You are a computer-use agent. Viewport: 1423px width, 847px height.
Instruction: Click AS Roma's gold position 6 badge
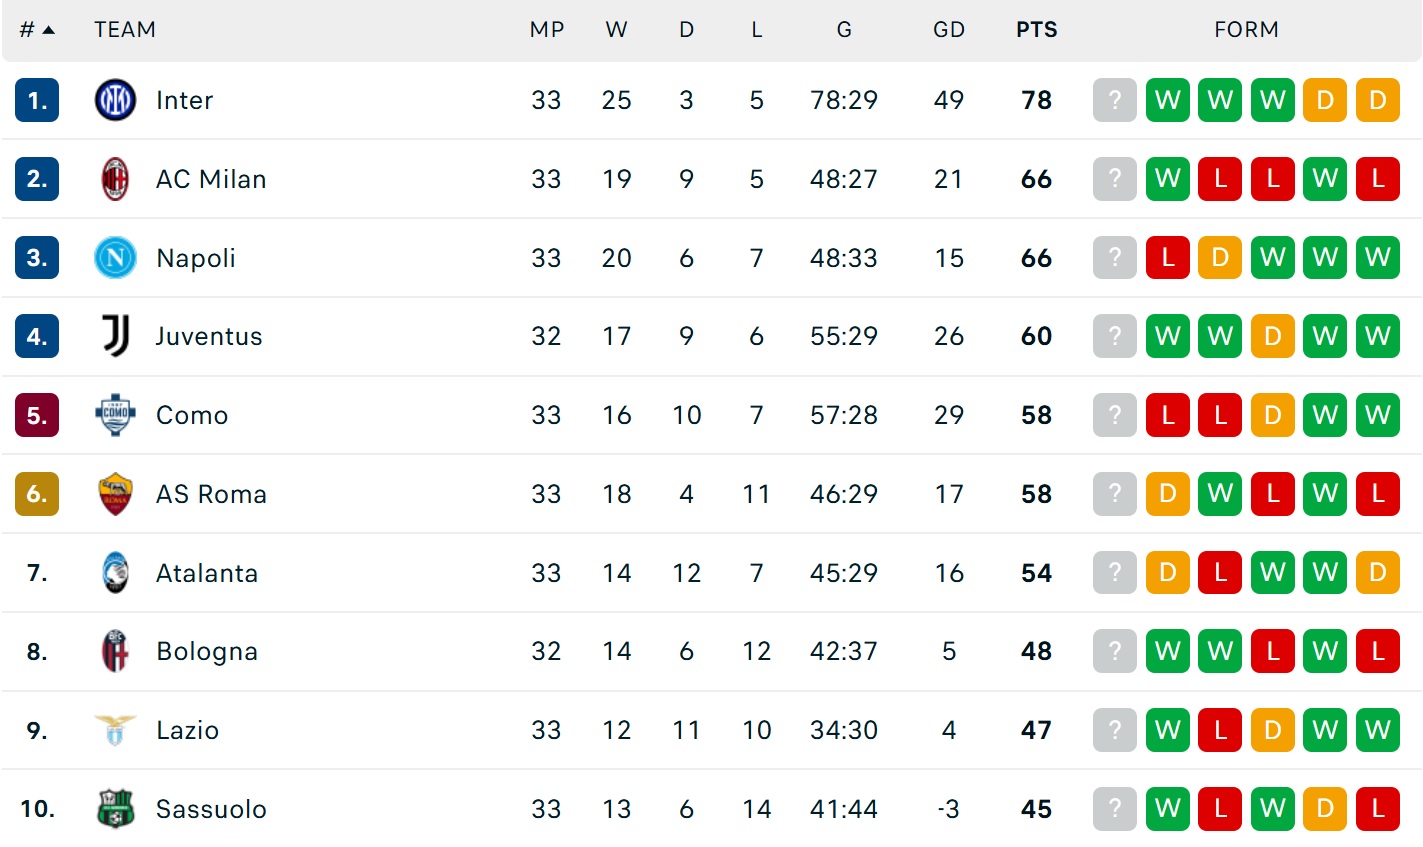(37, 494)
